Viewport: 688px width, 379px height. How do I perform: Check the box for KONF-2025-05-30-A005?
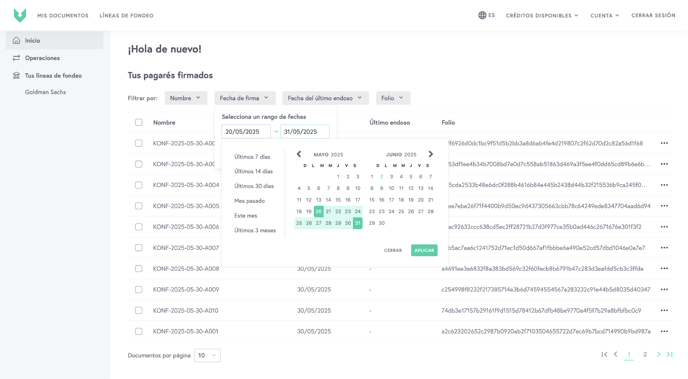click(x=139, y=206)
